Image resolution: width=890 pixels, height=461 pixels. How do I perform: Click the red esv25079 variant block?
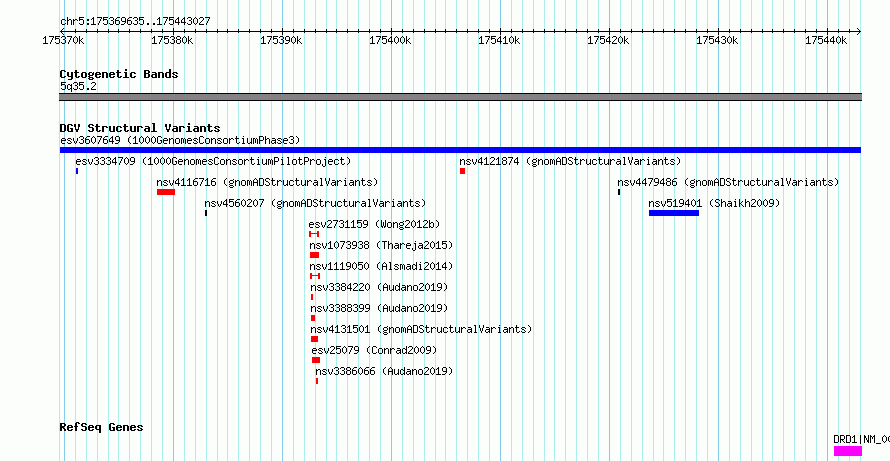316,360
